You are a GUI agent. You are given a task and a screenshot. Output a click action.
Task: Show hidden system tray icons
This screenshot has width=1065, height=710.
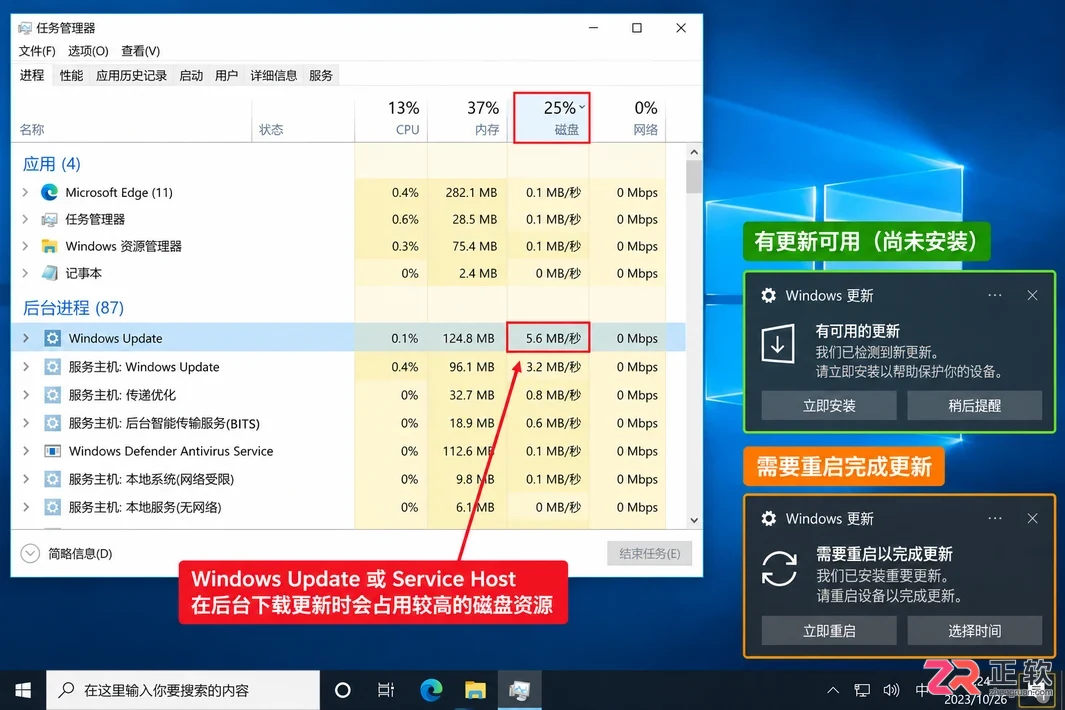pos(833,690)
